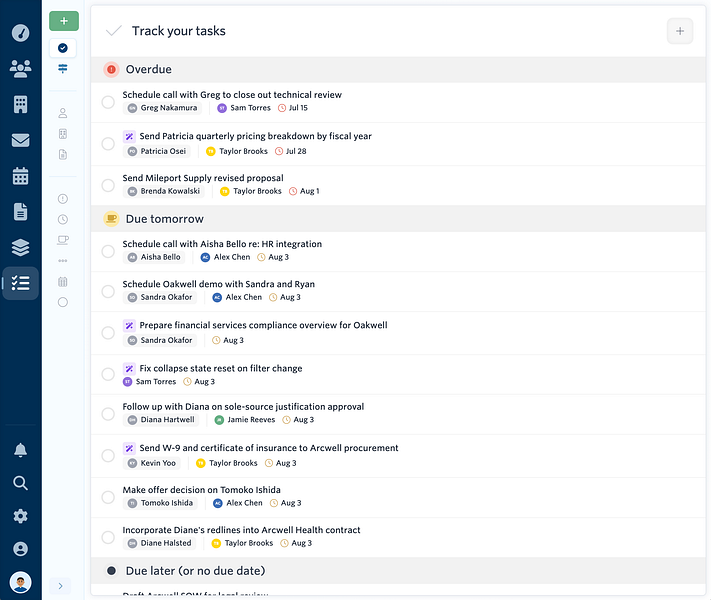Open the notifications bell icon
Viewport: 711px width, 600px height.
(20, 450)
